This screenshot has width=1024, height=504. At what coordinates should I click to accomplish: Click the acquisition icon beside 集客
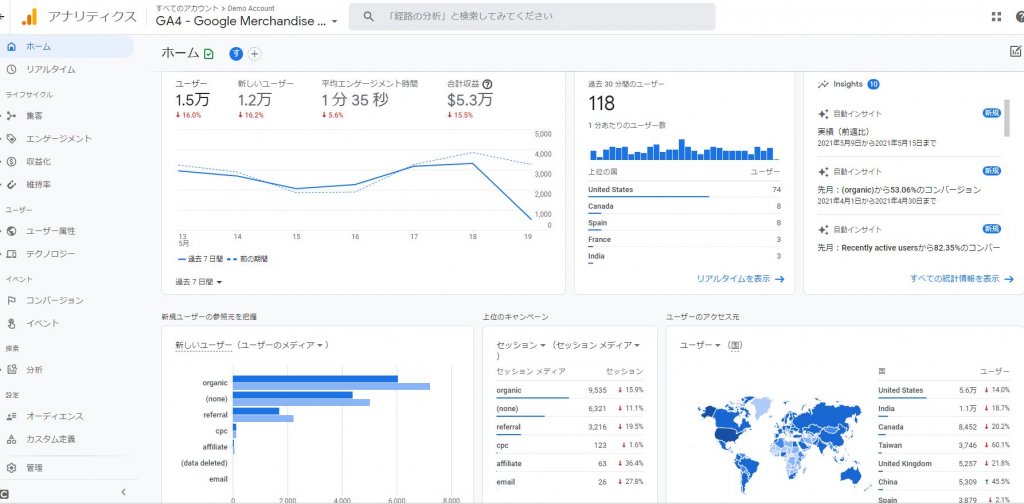[11, 116]
